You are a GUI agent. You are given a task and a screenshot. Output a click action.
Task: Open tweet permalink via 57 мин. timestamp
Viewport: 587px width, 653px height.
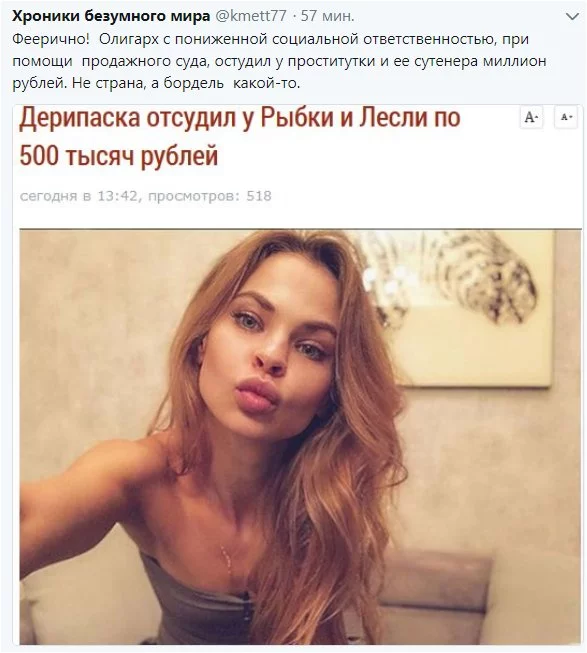[327, 16]
